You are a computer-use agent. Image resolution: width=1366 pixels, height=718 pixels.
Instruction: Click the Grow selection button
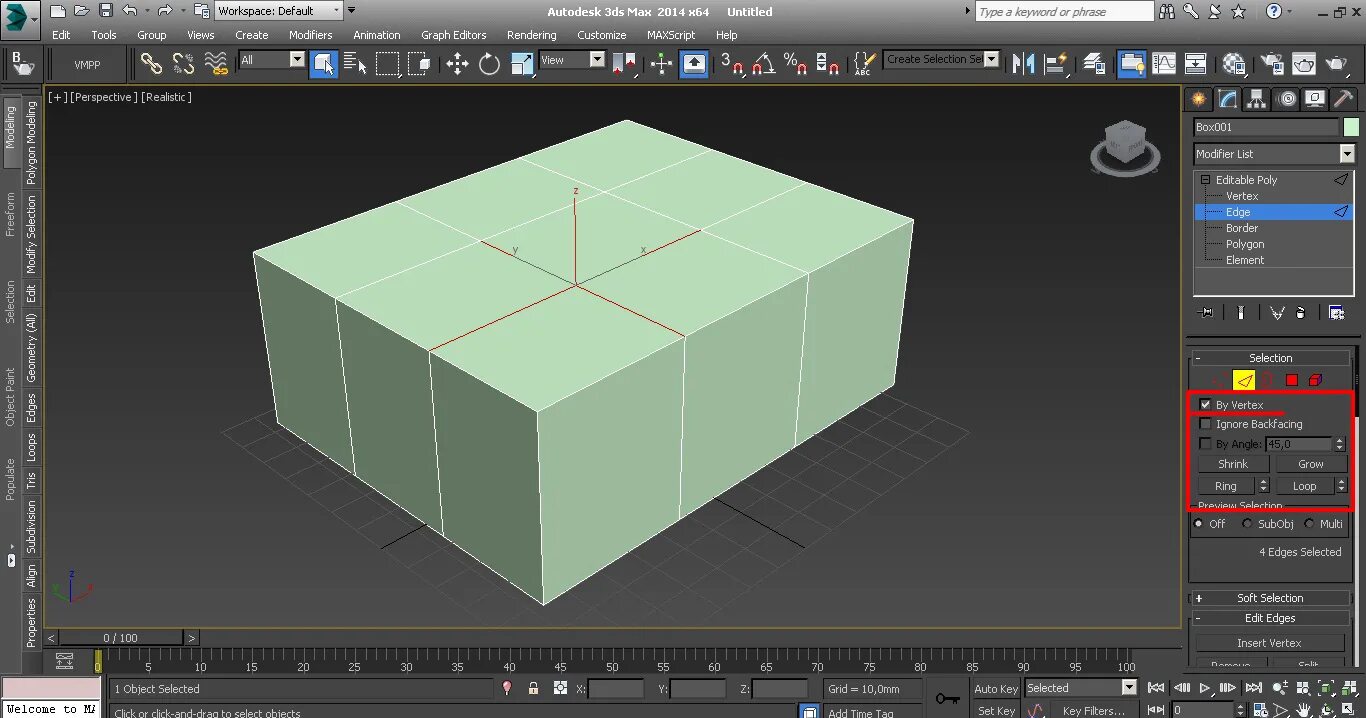1310,464
